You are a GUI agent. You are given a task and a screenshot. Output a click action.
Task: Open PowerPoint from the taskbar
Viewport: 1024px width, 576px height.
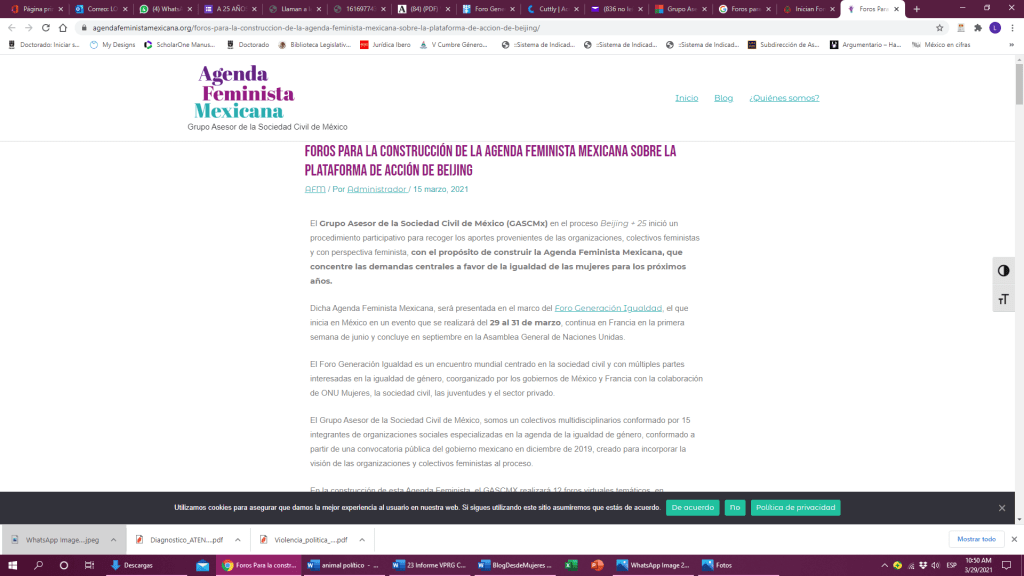click(597, 565)
